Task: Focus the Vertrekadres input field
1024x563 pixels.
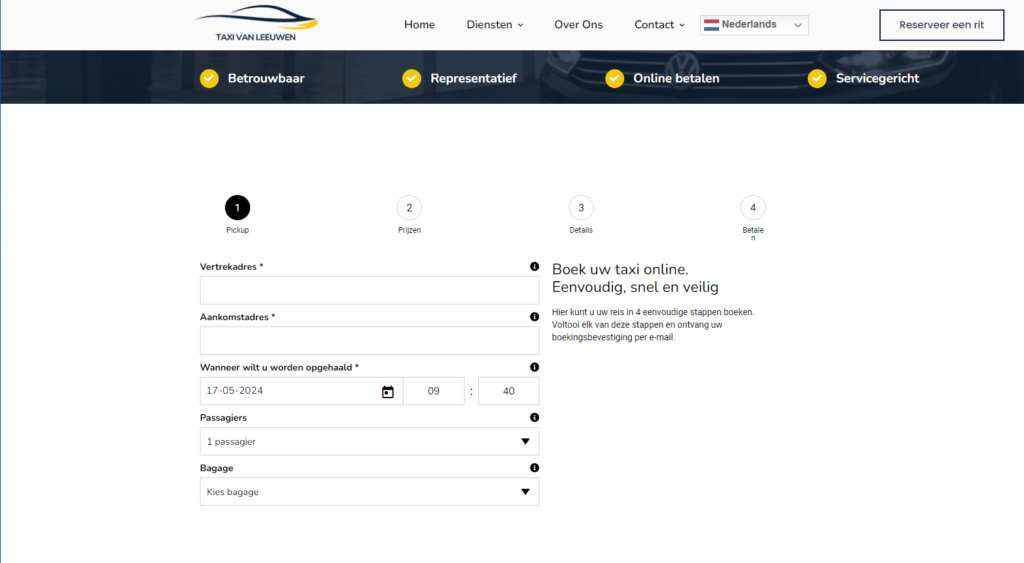Action: [x=370, y=290]
